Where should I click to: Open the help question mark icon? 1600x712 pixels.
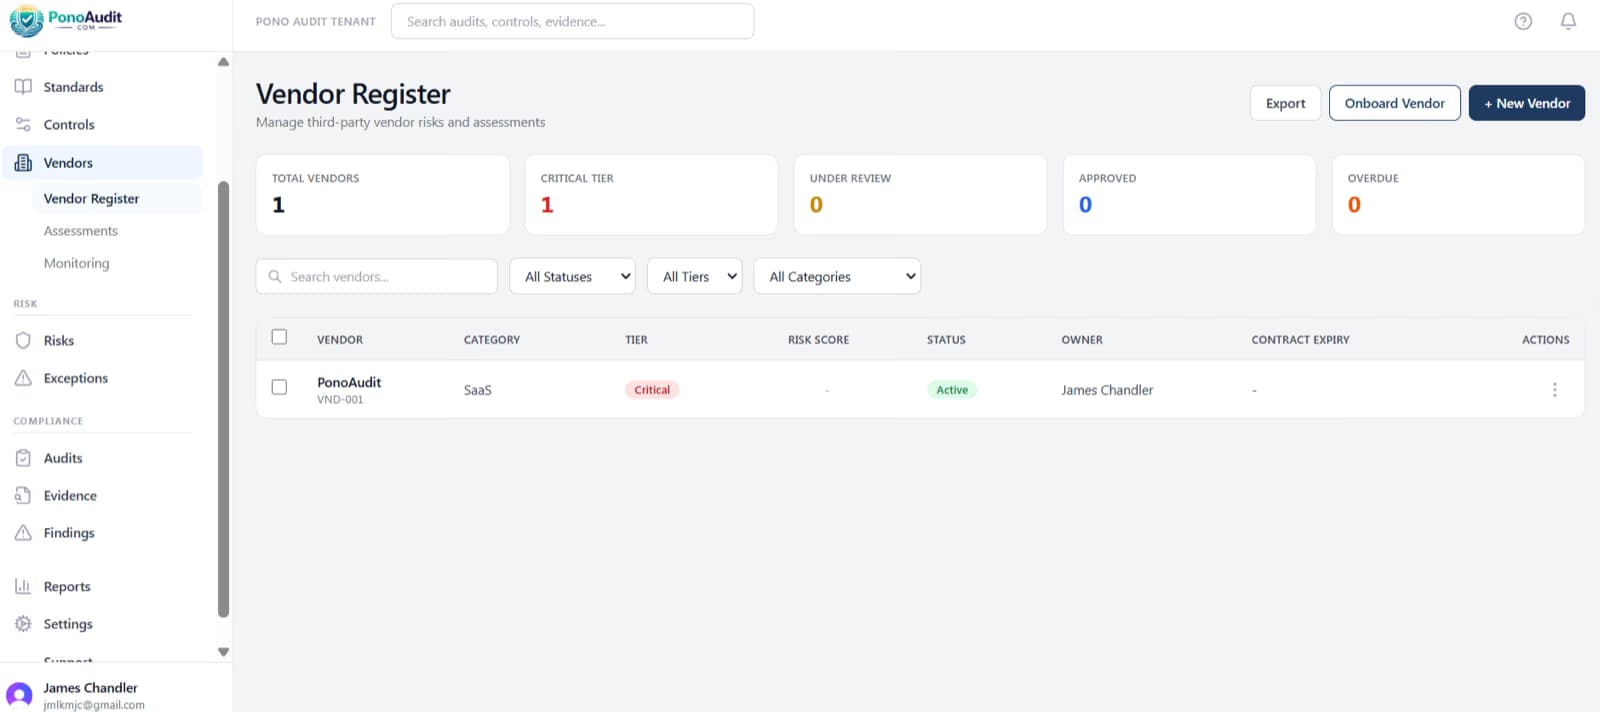[x=1523, y=21]
